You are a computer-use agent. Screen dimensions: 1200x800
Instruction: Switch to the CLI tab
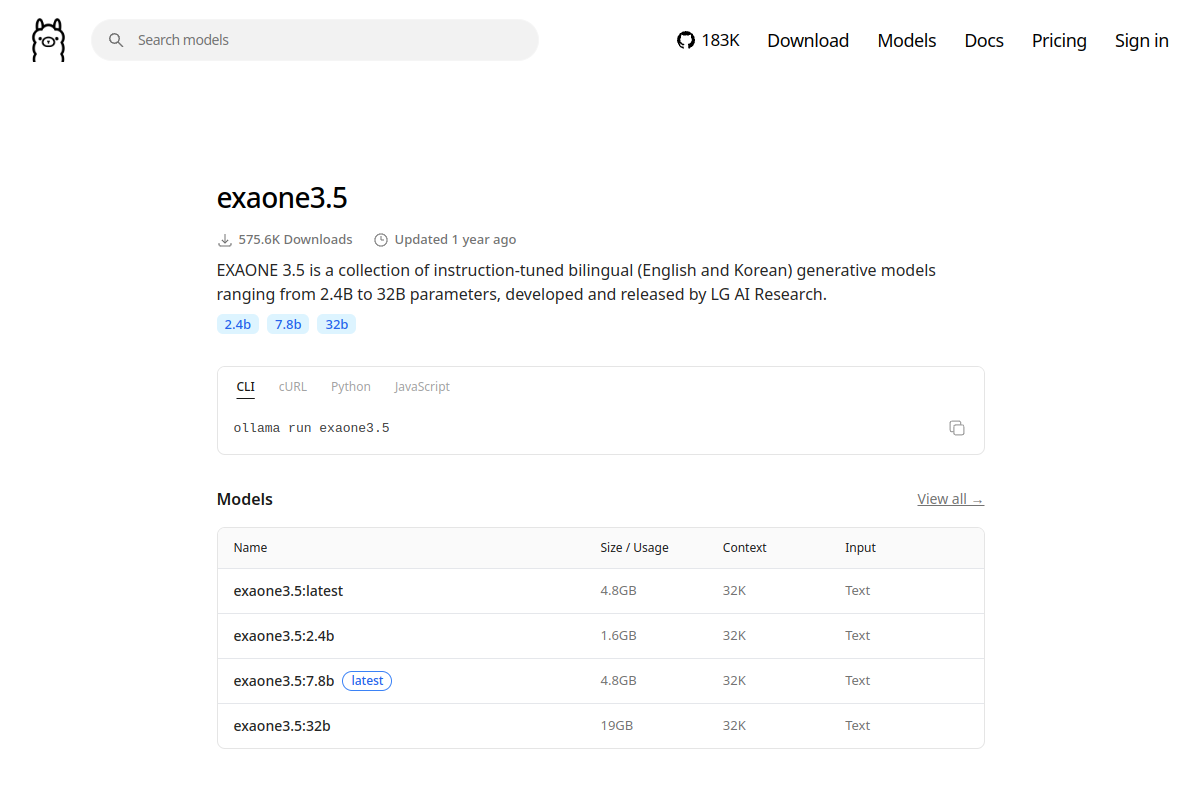[245, 387]
